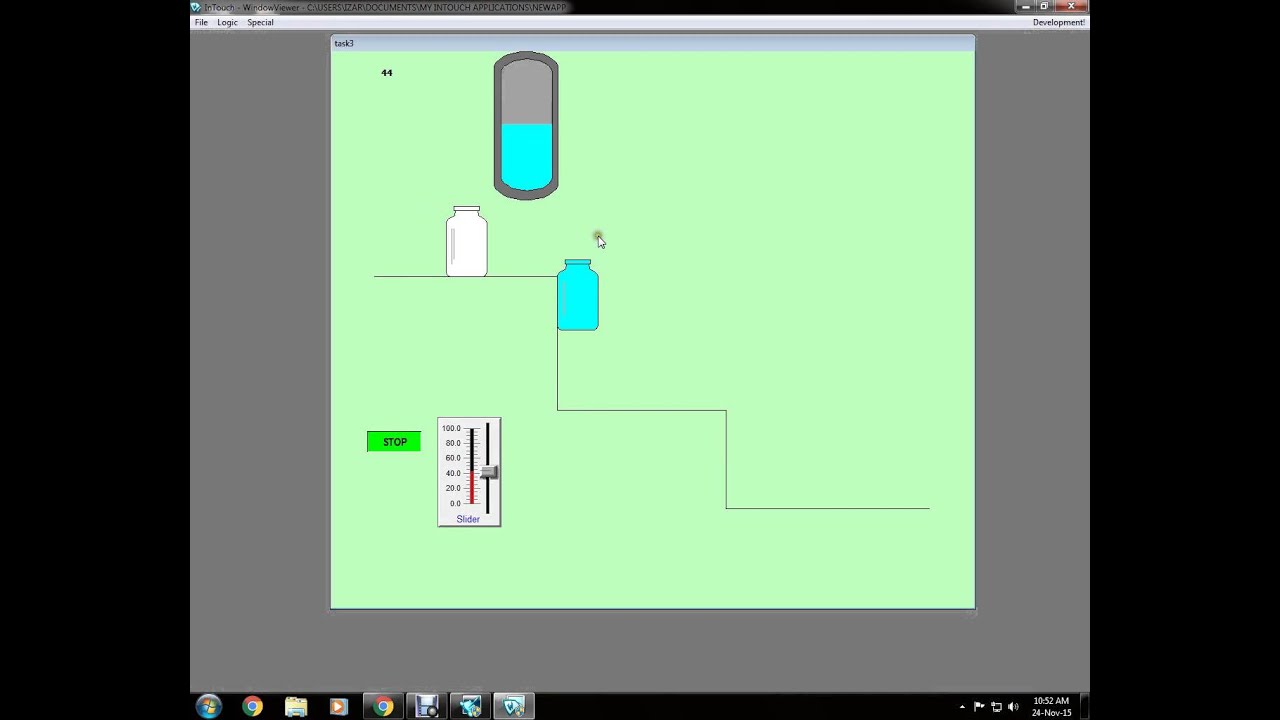Image resolution: width=1280 pixels, height=720 pixels.
Task: Switch to the running Chrome window in the taskbar
Action: tap(383, 707)
